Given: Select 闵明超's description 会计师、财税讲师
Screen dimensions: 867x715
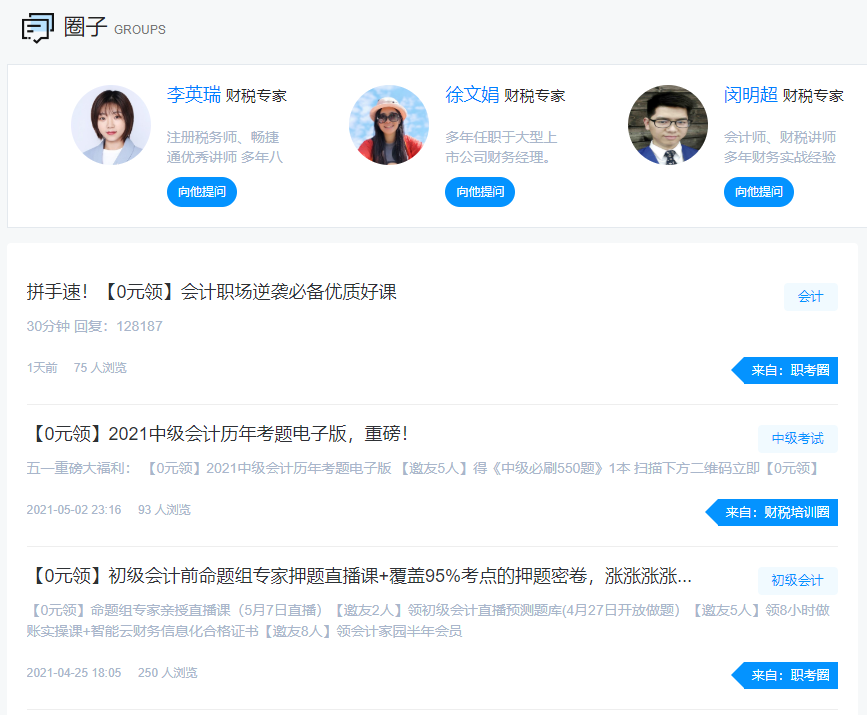Looking at the screenshot, I should click(x=780, y=147).
